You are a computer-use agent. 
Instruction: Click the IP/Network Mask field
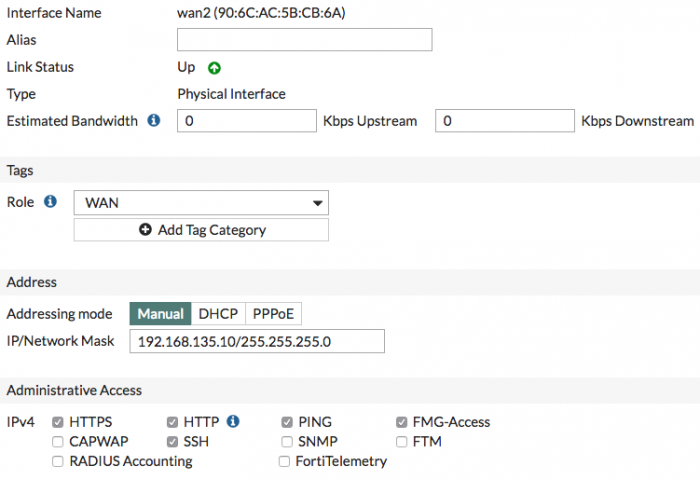[x=257, y=341]
